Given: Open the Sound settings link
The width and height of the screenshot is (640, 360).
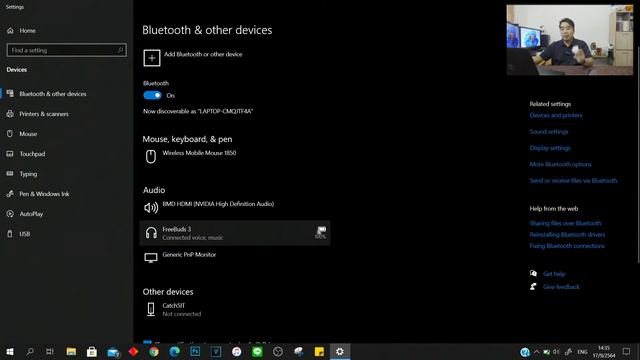Looking at the screenshot, I should tap(549, 132).
